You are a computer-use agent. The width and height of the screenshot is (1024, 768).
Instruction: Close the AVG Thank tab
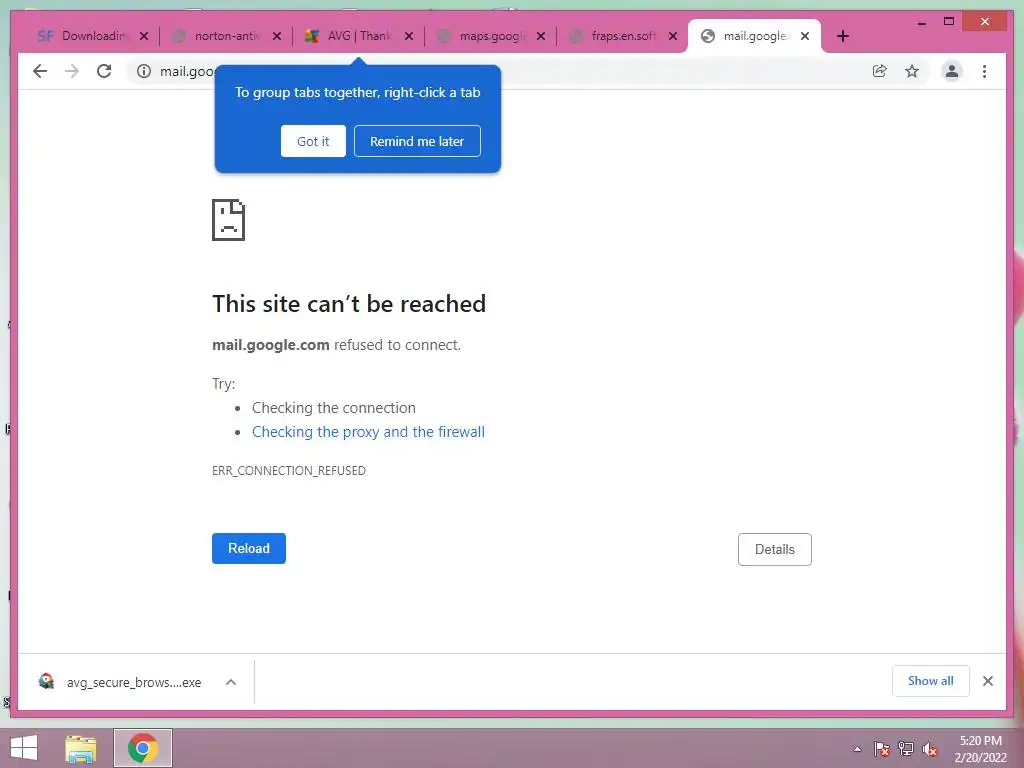click(409, 36)
